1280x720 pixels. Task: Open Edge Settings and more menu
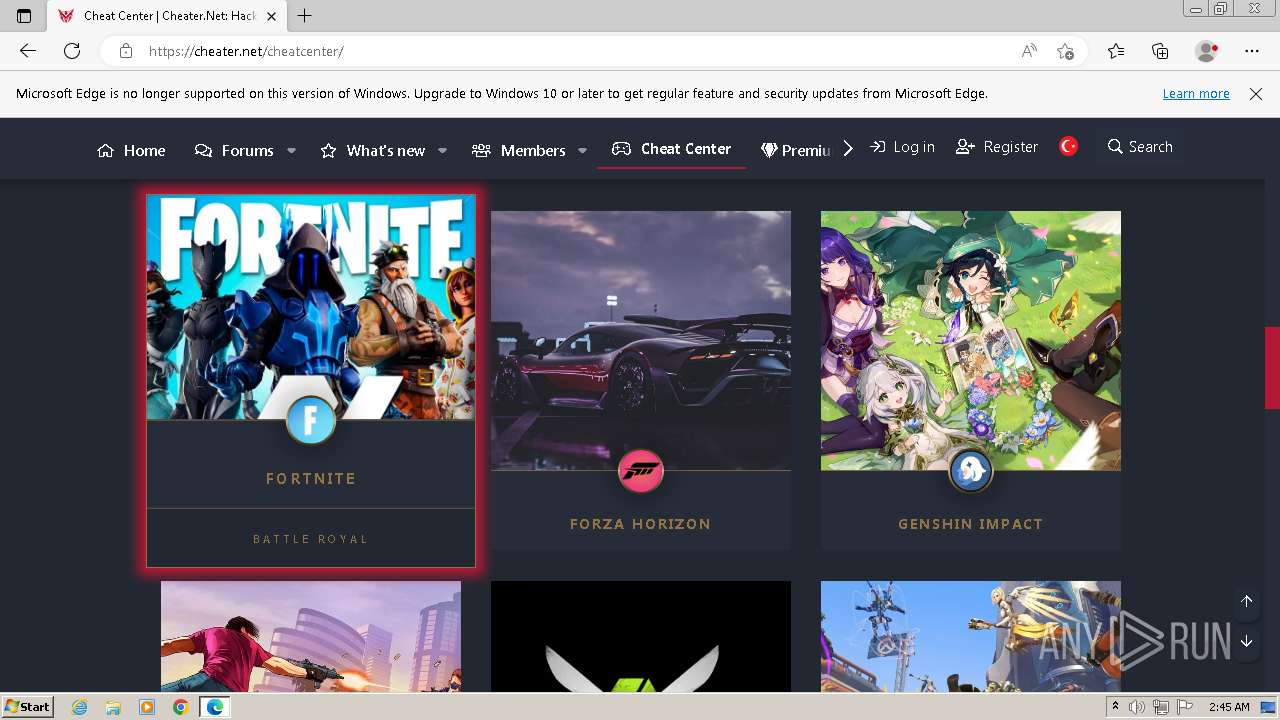click(1252, 51)
